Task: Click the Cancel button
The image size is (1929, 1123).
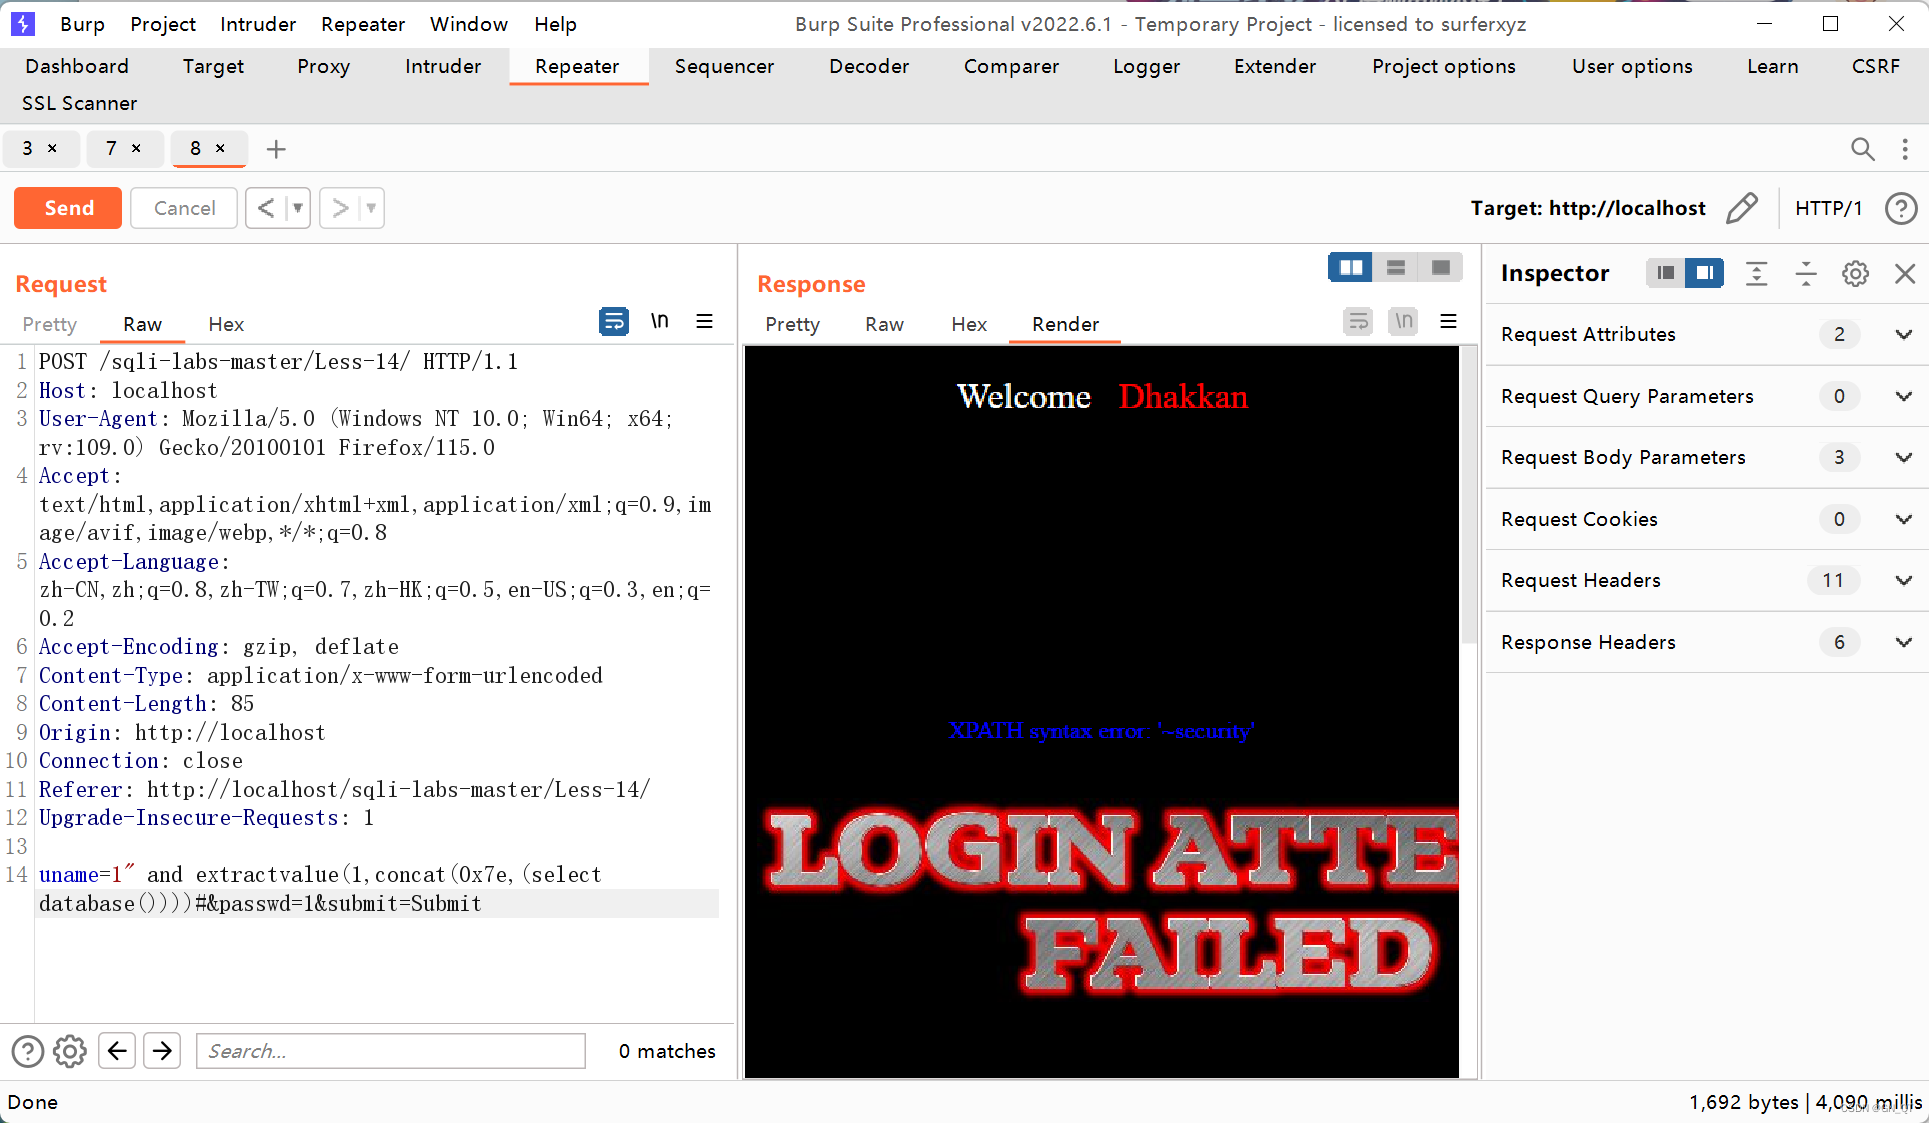Action: tap(184, 208)
